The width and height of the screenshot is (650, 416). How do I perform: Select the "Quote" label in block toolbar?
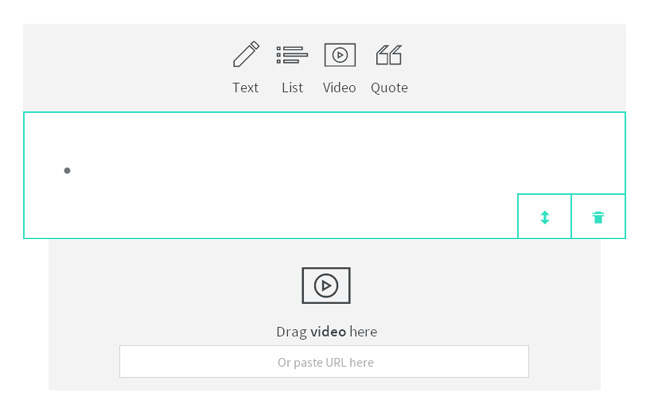coord(389,88)
